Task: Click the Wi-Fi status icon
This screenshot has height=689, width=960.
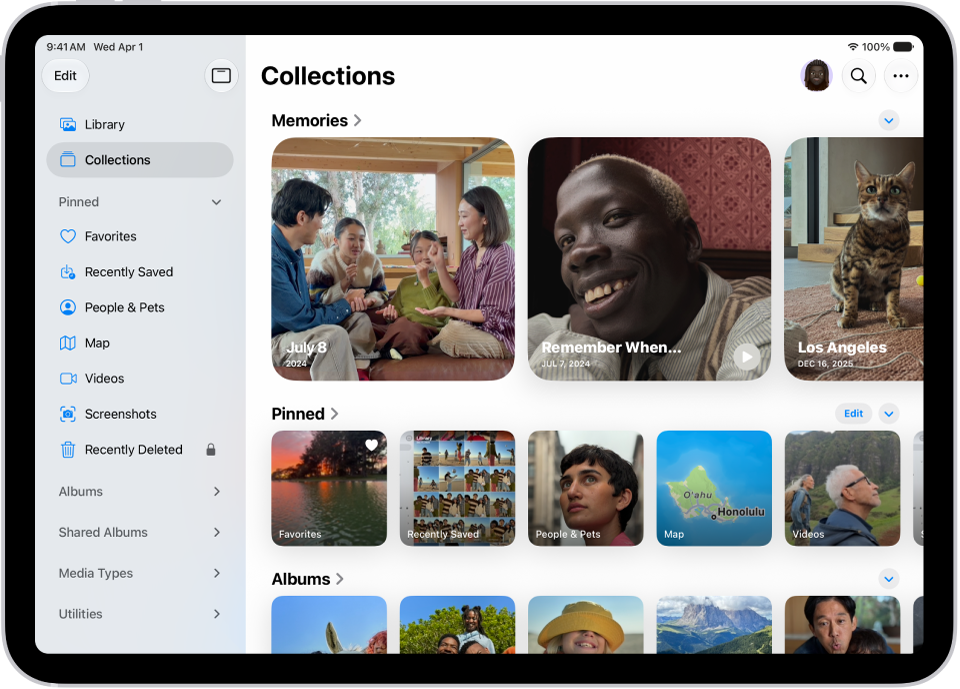Action: point(853,47)
